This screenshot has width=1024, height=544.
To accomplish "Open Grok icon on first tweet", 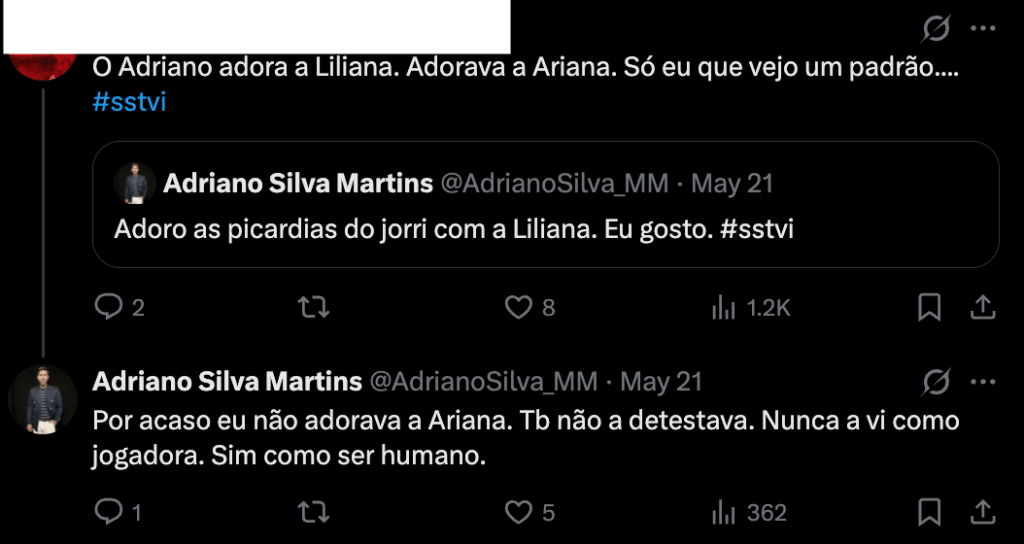I will pos(936,29).
